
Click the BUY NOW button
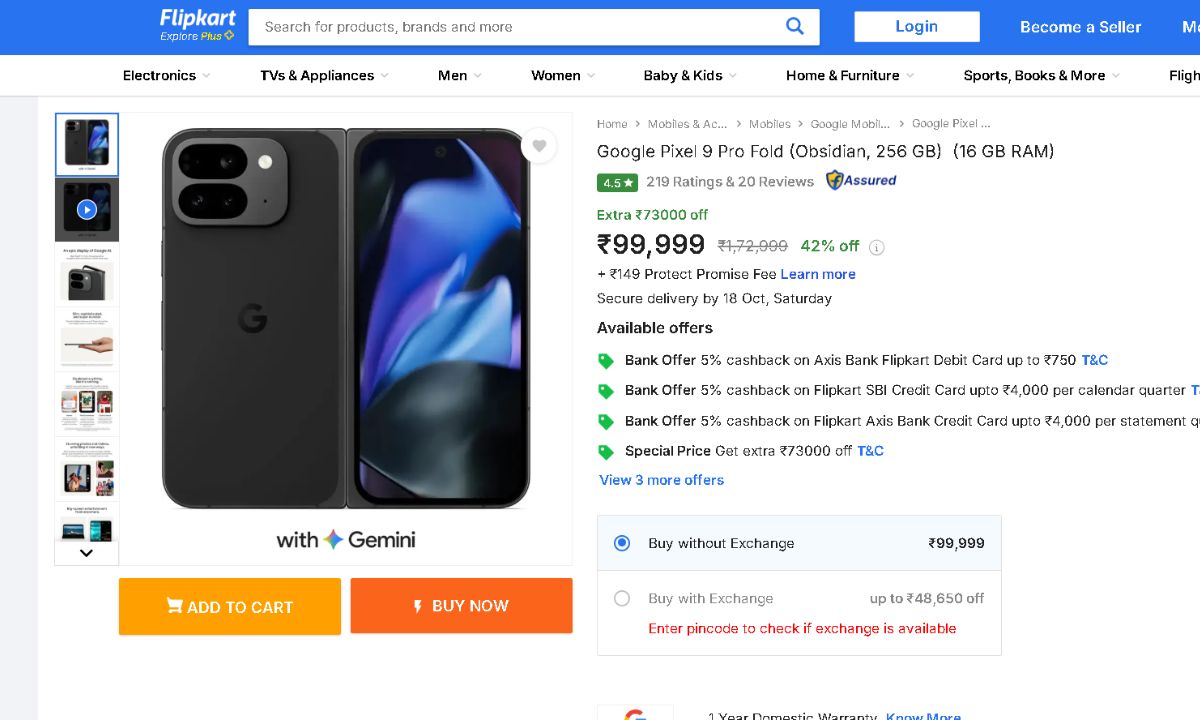(x=461, y=606)
